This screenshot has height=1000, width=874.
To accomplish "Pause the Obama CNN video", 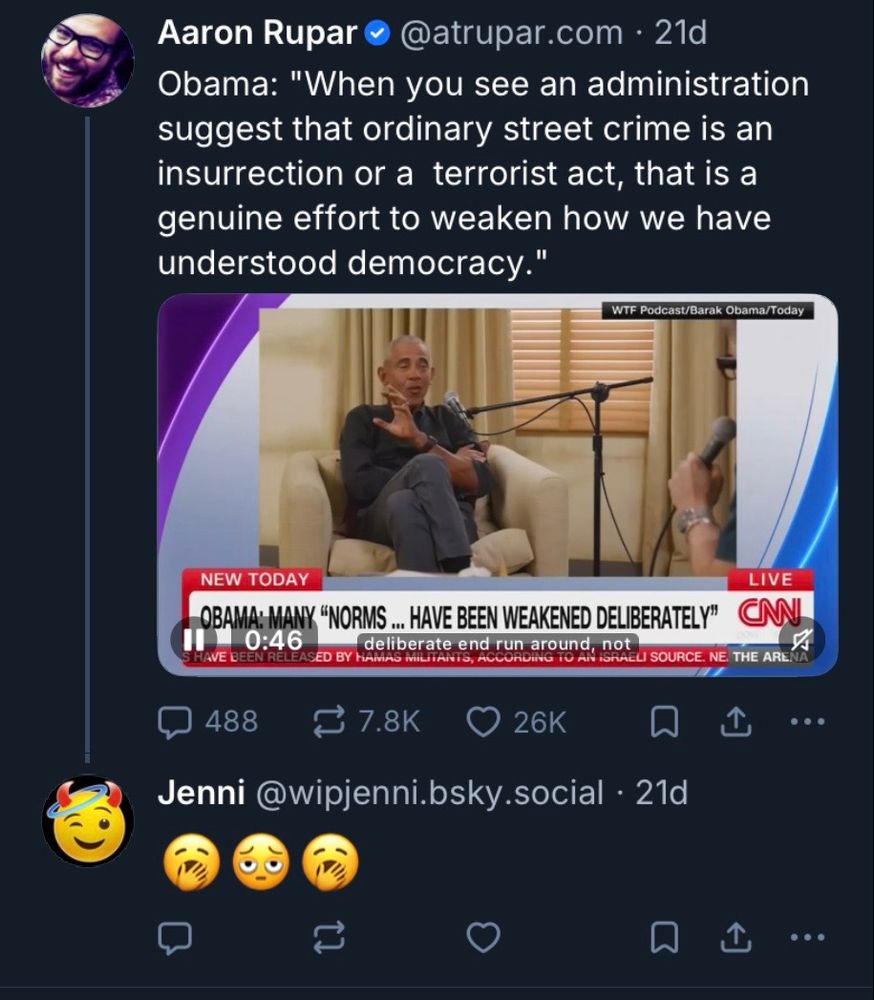I will 197,637.
